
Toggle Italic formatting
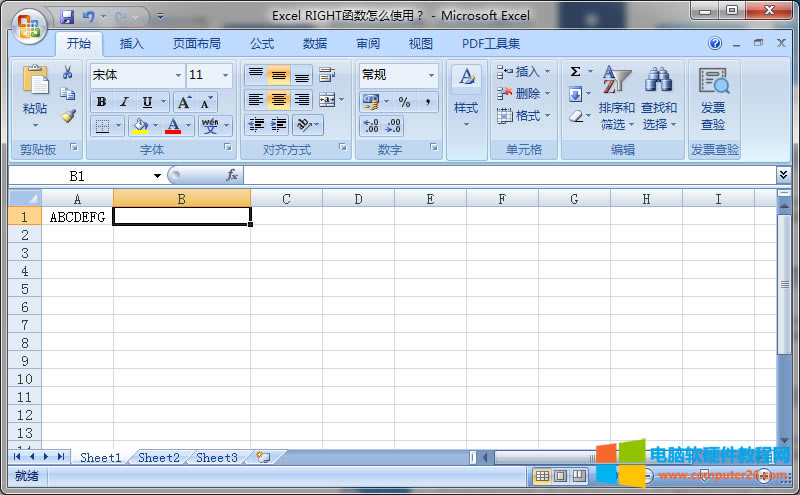124,102
